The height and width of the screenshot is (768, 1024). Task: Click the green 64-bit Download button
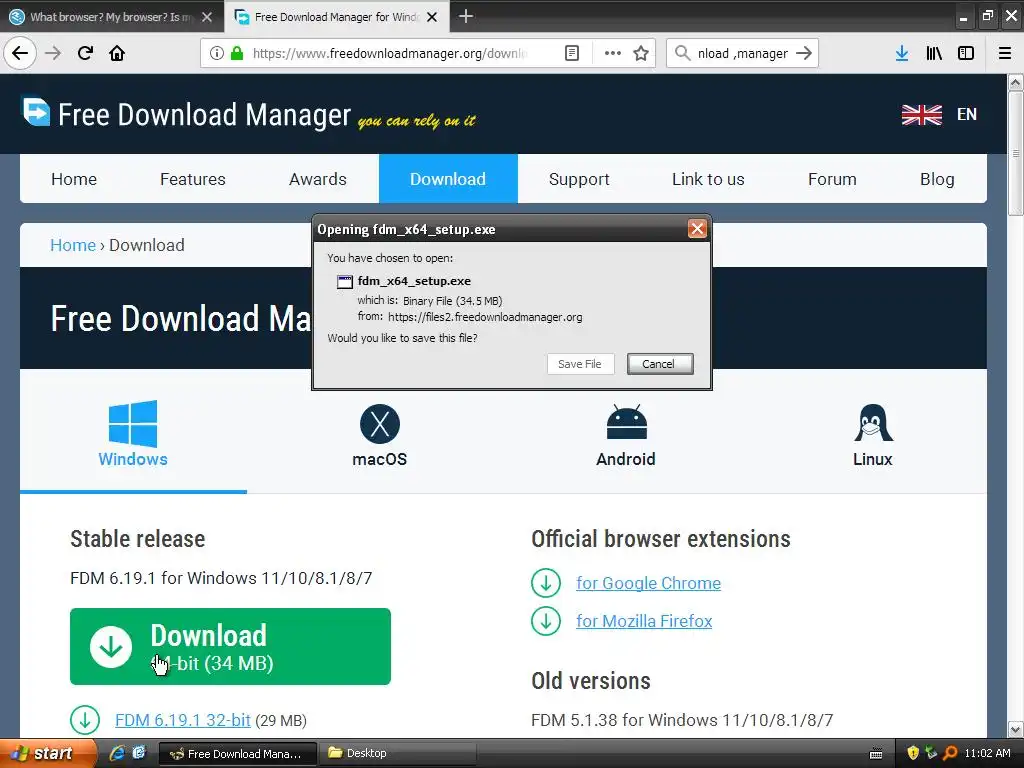(231, 647)
